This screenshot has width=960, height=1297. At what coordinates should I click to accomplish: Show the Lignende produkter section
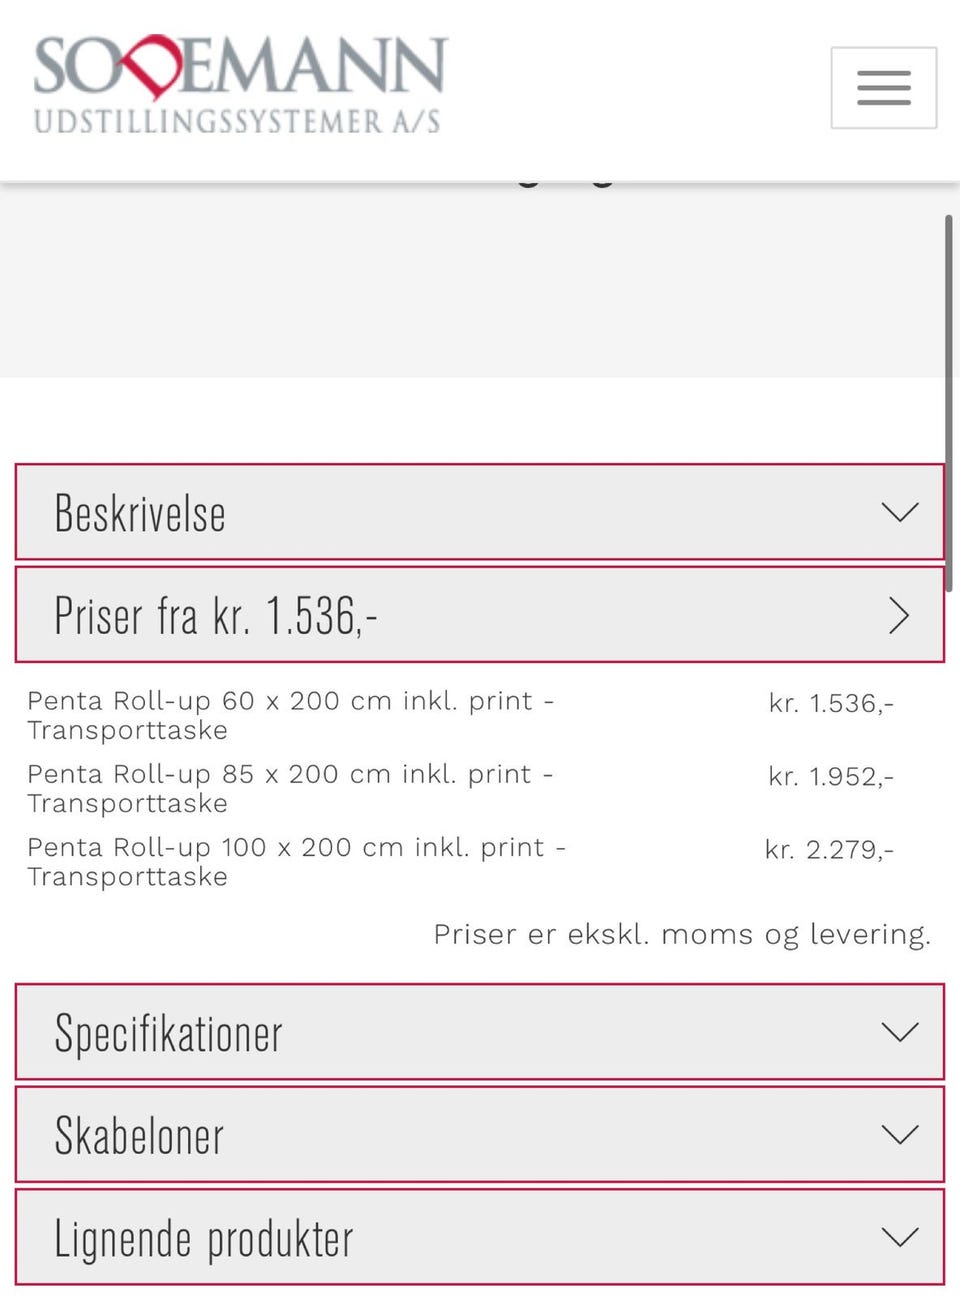[204, 1239]
